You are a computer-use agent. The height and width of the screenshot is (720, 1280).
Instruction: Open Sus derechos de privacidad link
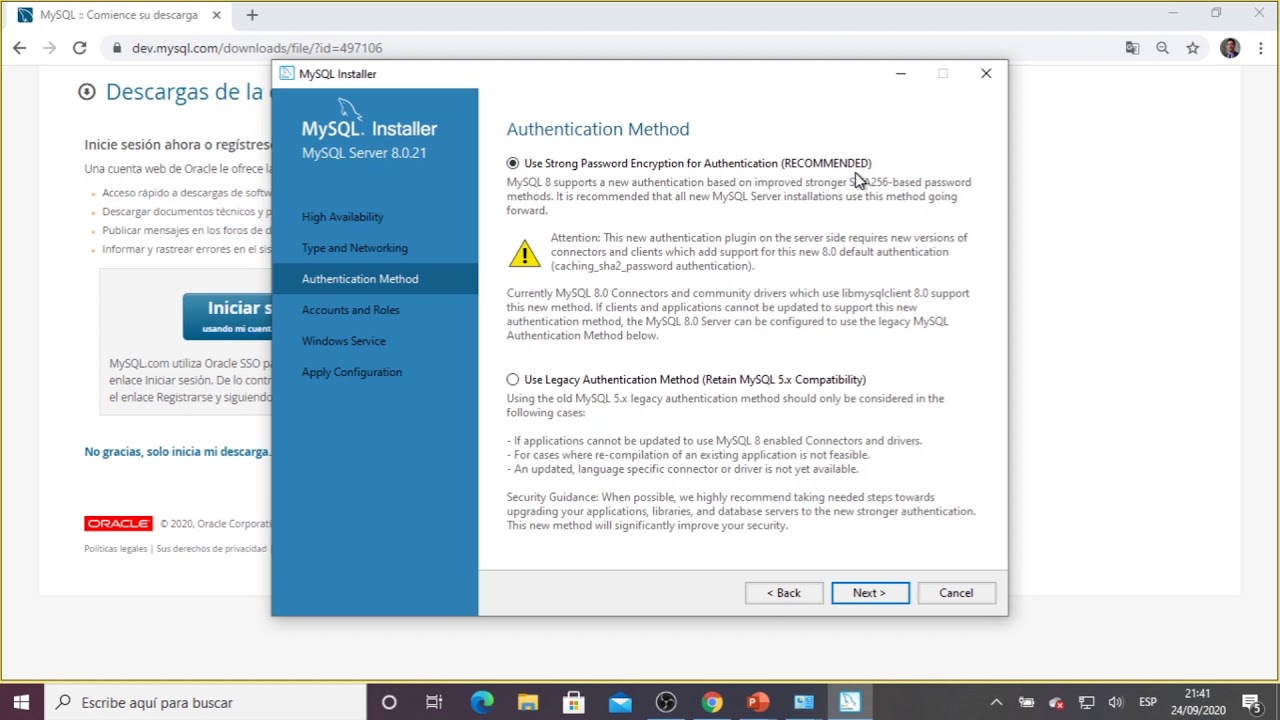(x=211, y=549)
